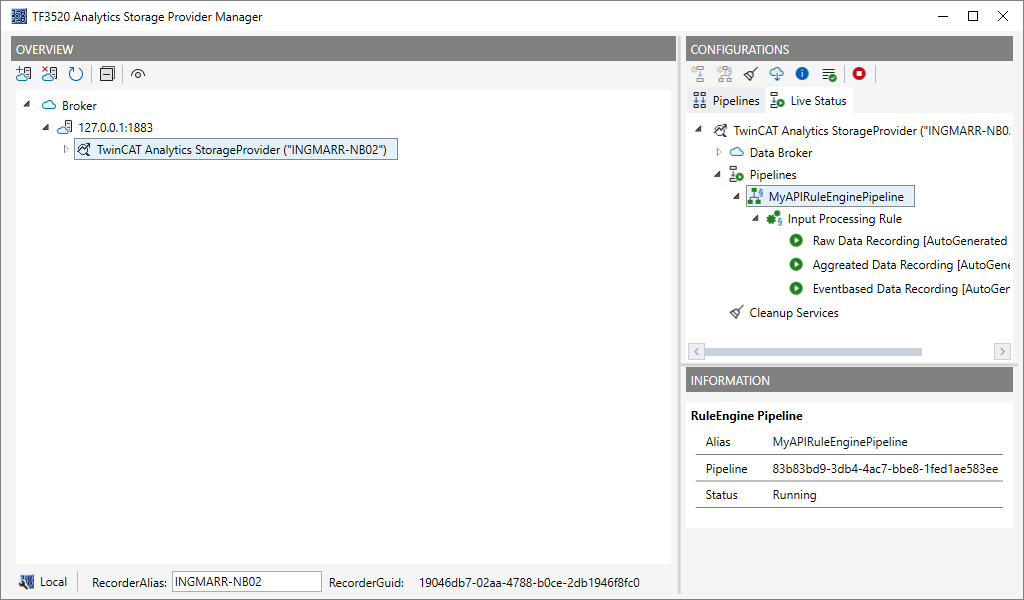The height and width of the screenshot is (600, 1024).
Task: Collapse the MyAPIRuleEnginePipeline node
Action: pyautogui.click(x=736, y=197)
